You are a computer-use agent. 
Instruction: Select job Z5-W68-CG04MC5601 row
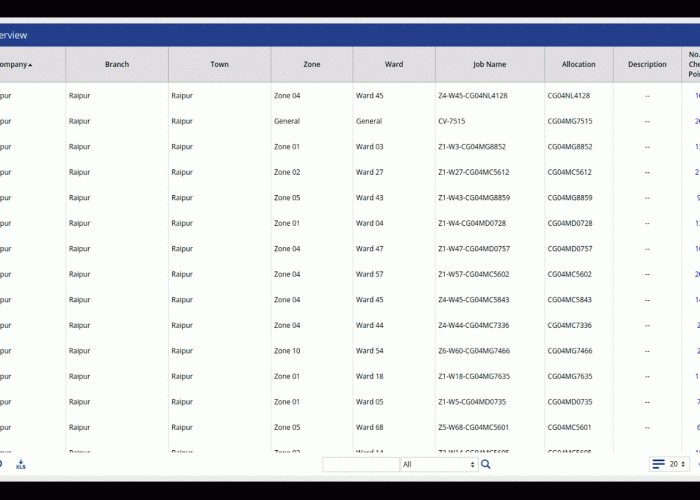(473, 428)
